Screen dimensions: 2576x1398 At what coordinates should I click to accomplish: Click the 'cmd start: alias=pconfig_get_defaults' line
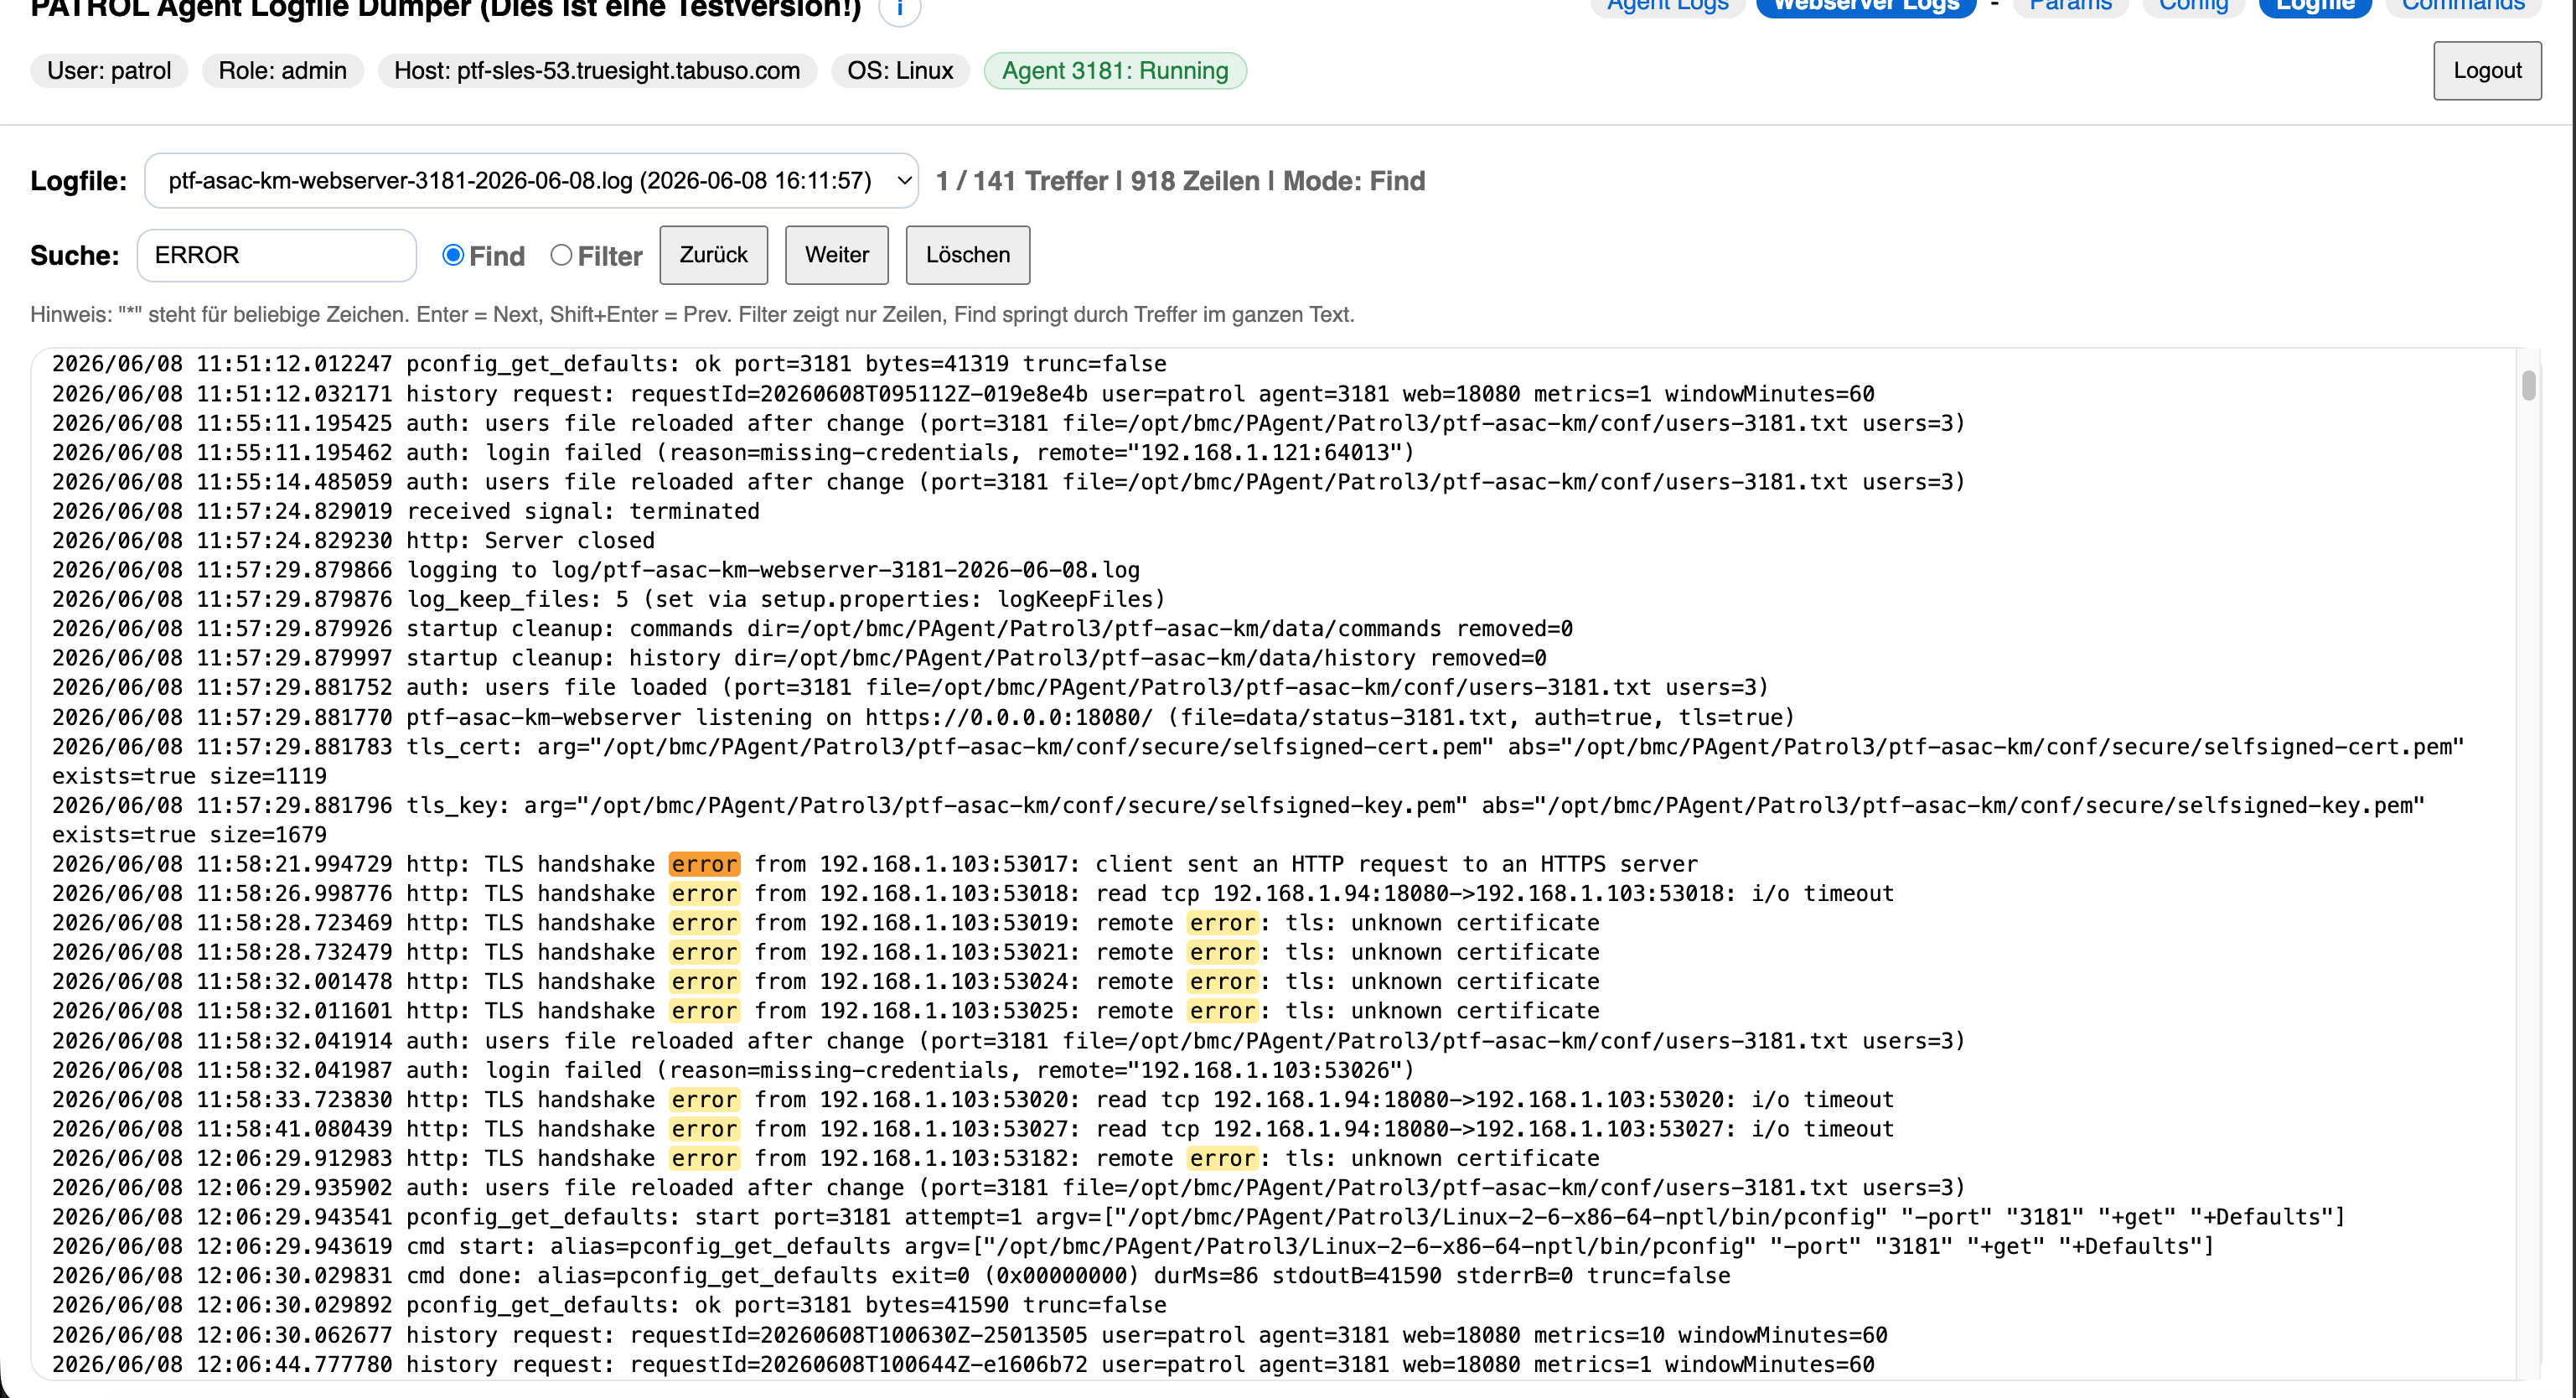(1133, 1247)
